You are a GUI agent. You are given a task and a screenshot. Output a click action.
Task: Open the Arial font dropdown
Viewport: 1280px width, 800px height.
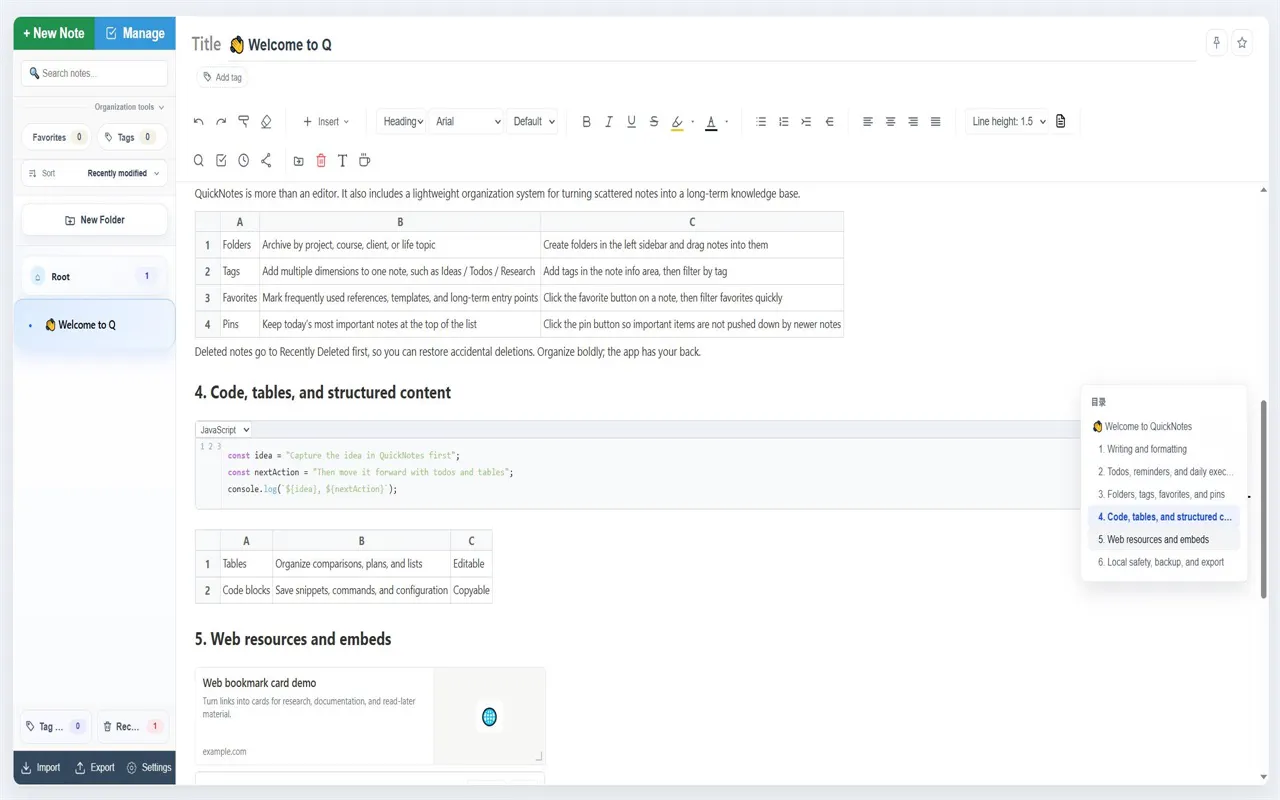point(467,122)
